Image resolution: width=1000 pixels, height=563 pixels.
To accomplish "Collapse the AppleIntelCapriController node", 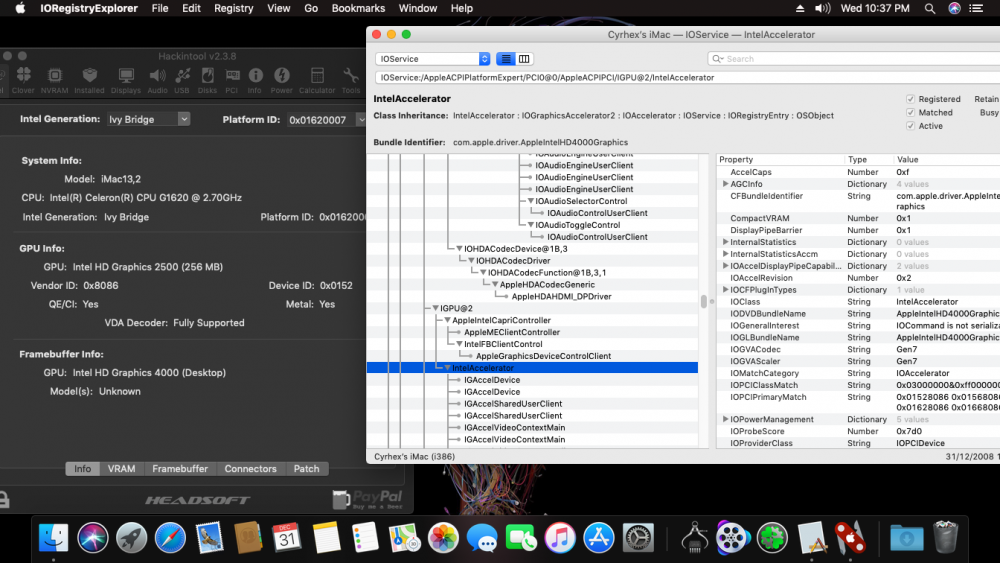I will (448, 320).
